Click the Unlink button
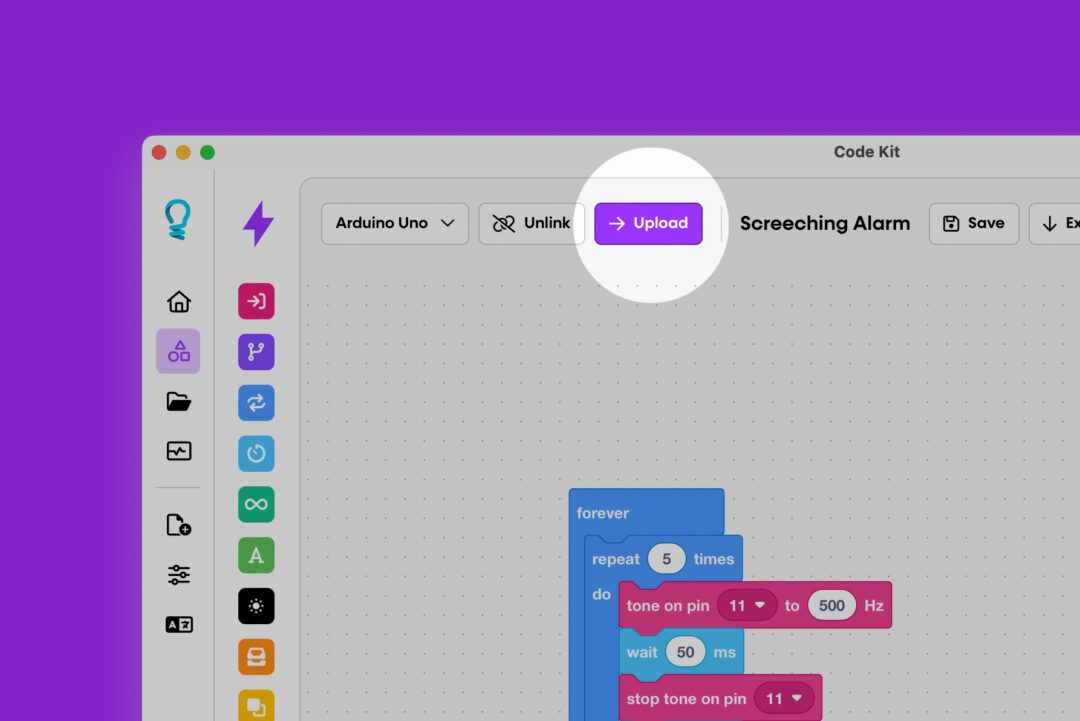This screenshot has height=721, width=1080. click(x=531, y=223)
